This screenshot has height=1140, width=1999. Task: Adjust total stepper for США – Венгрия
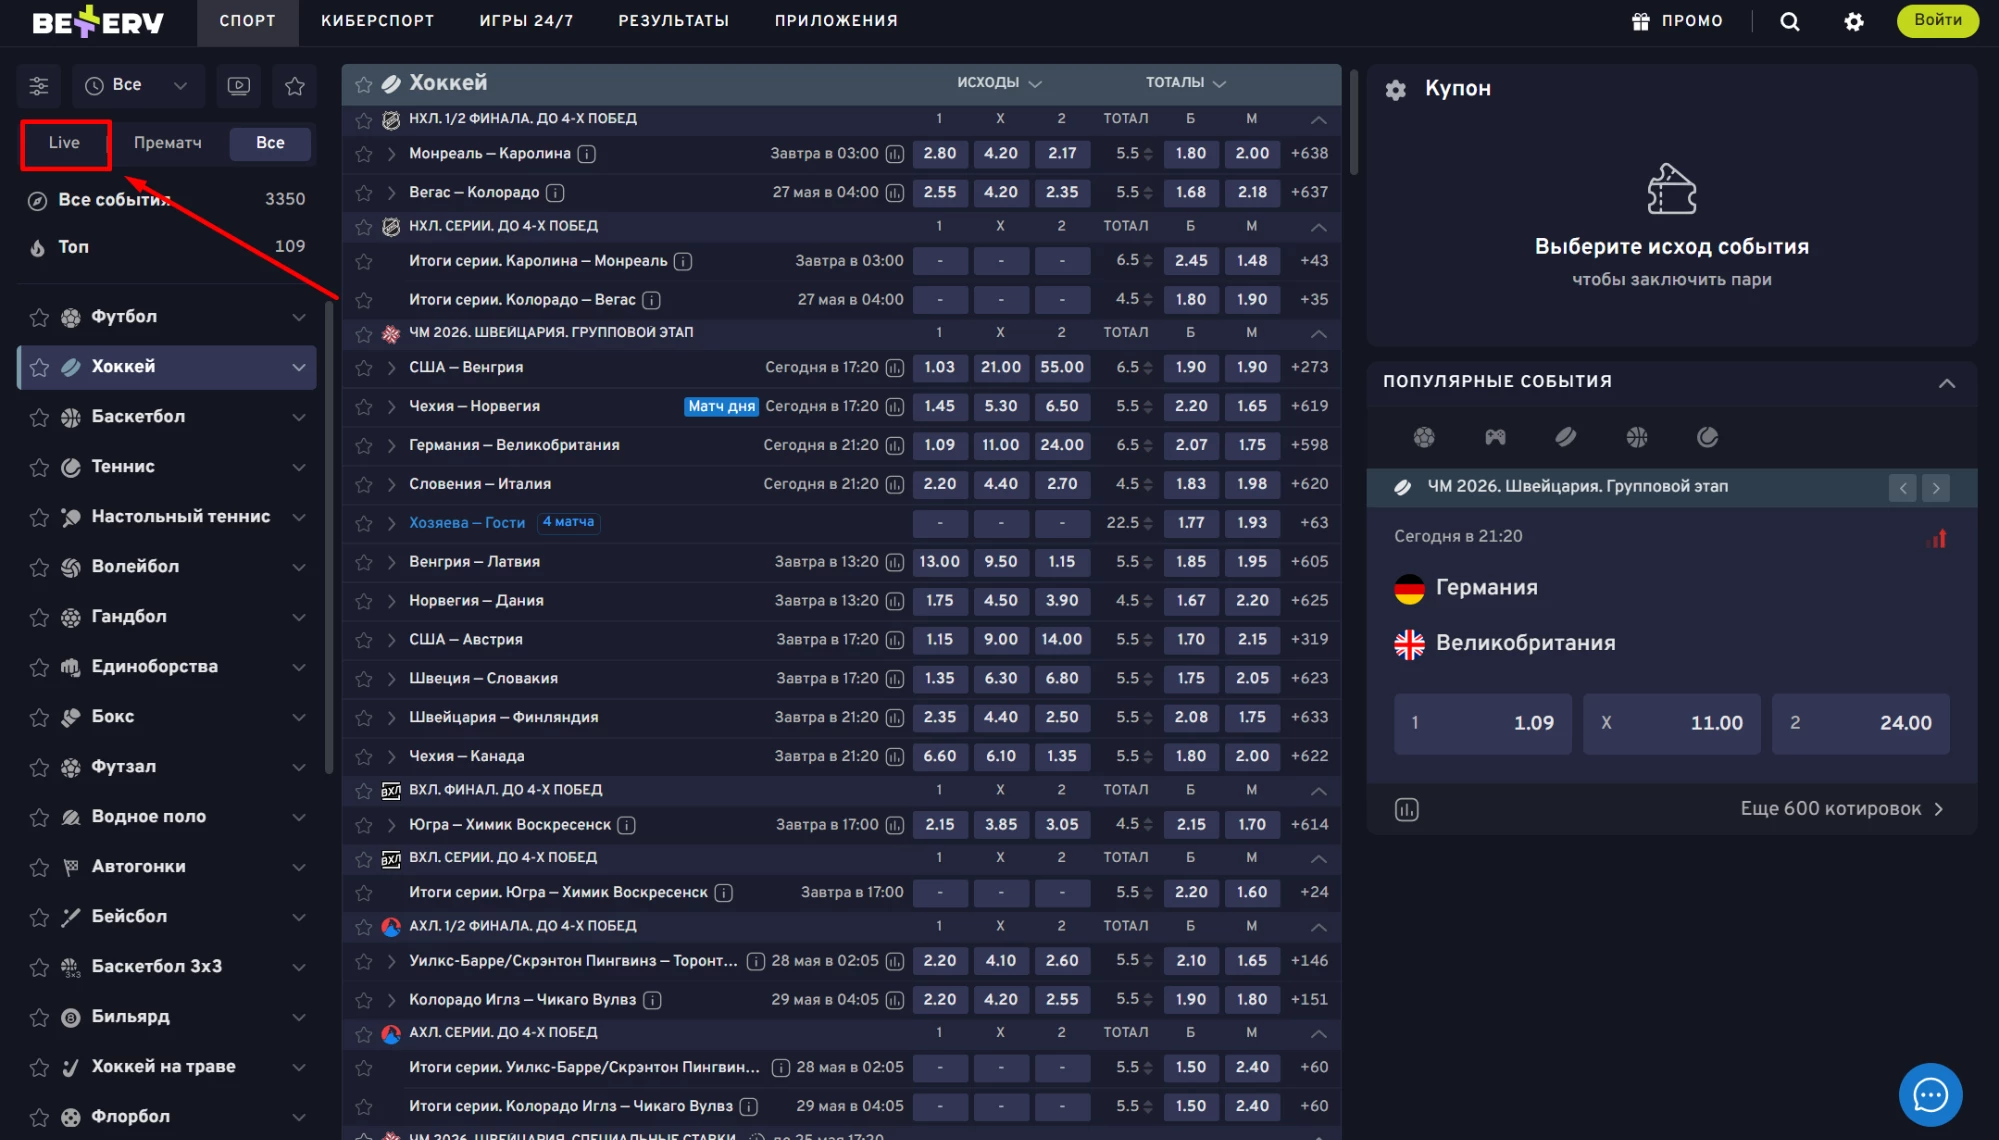click(x=1148, y=368)
